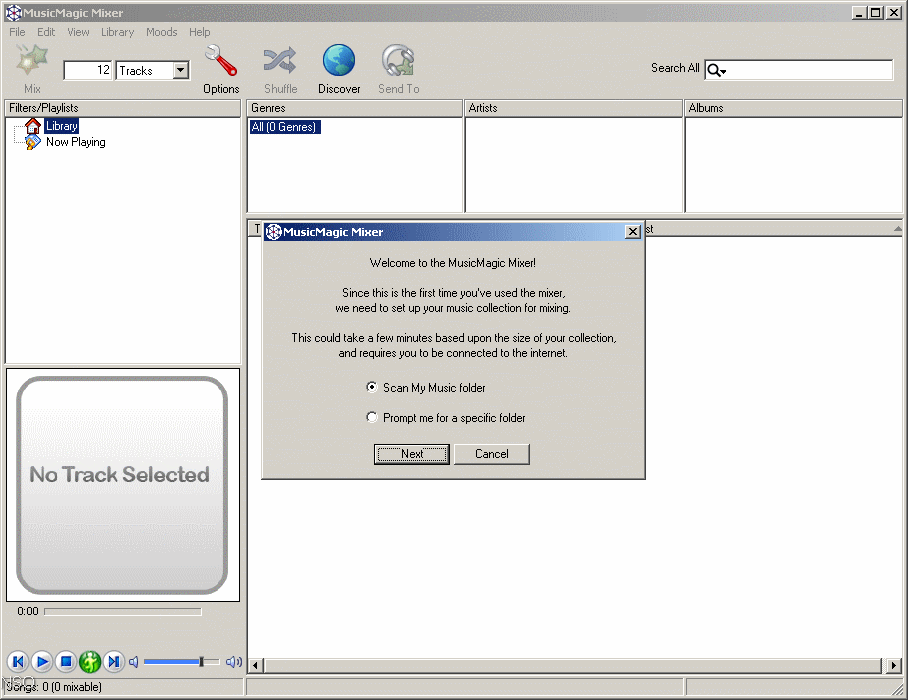Skip to previous track

(18, 661)
